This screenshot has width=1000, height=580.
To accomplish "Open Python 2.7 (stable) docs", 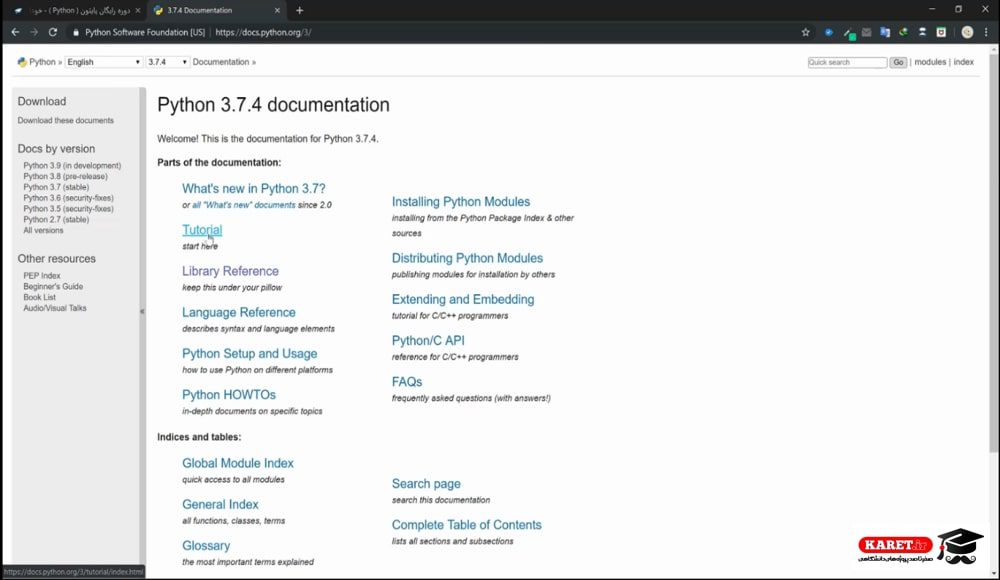I will [x=56, y=219].
